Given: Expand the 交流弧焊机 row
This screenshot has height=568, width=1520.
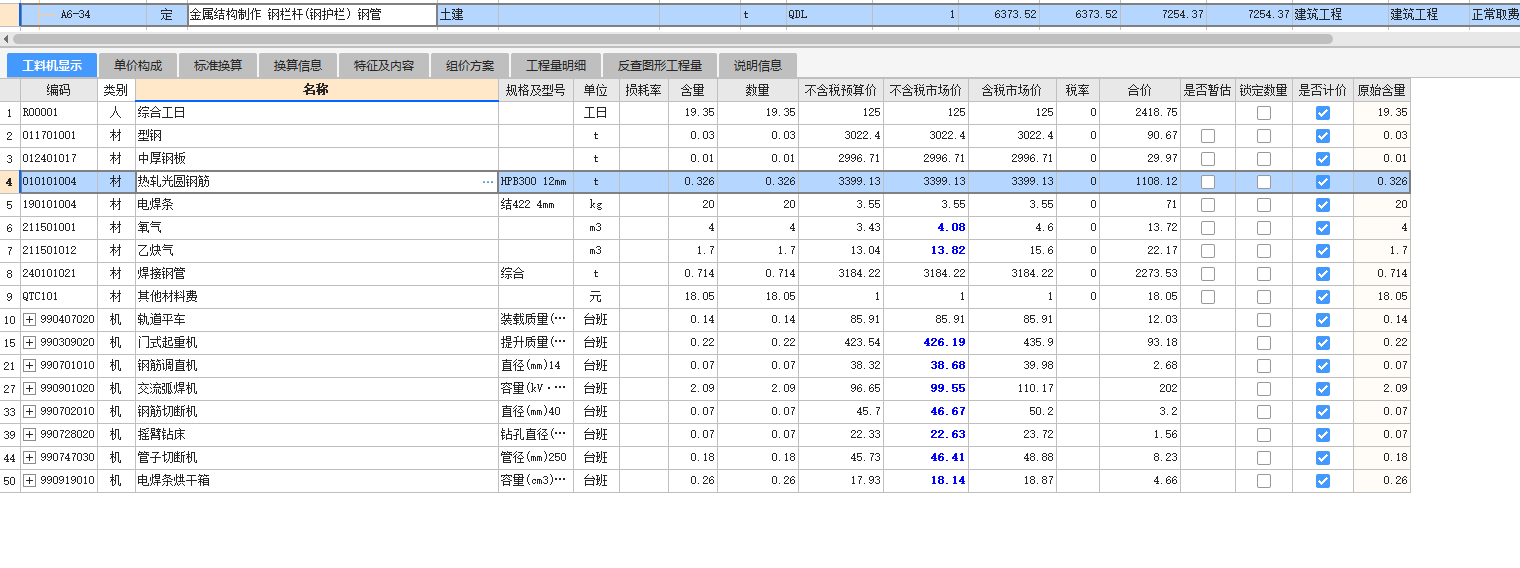Looking at the screenshot, I should point(29,389).
